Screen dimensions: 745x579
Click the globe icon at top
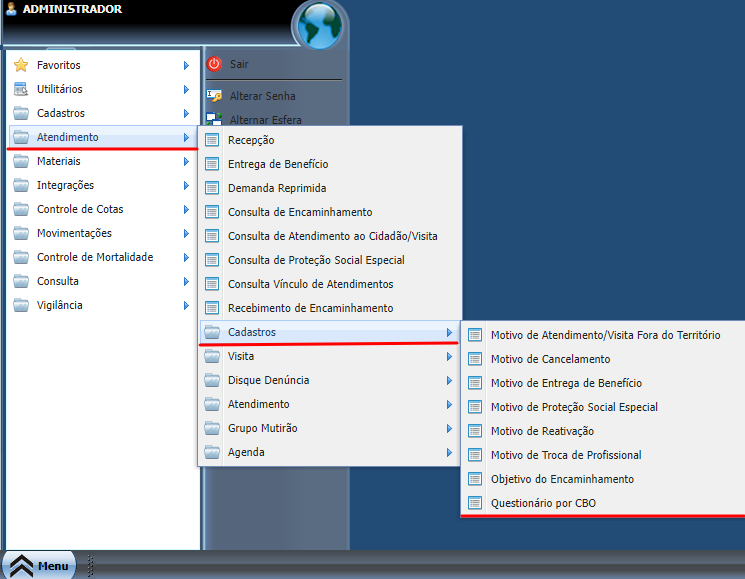(320, 25)
